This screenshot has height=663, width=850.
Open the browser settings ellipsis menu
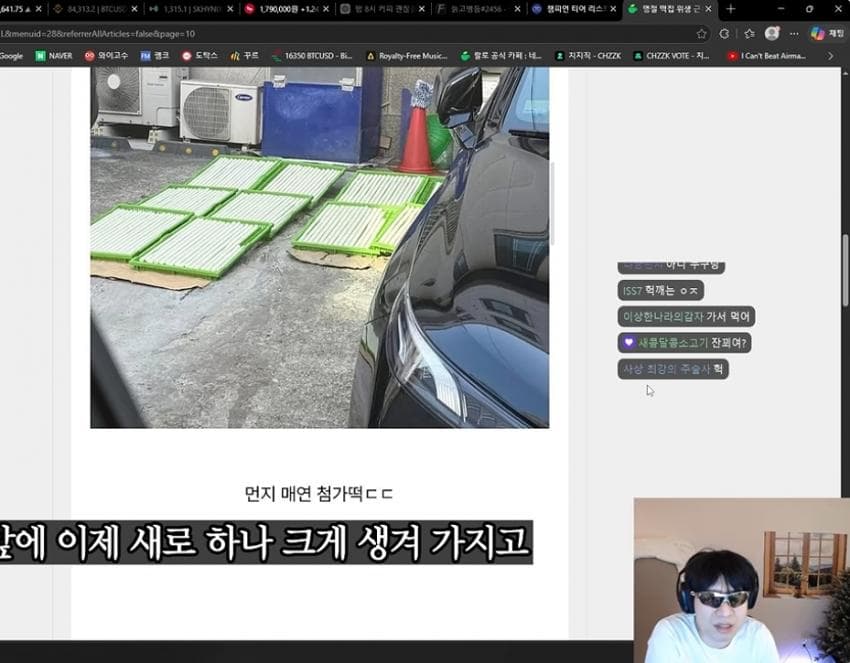click(x=794, y=34)
